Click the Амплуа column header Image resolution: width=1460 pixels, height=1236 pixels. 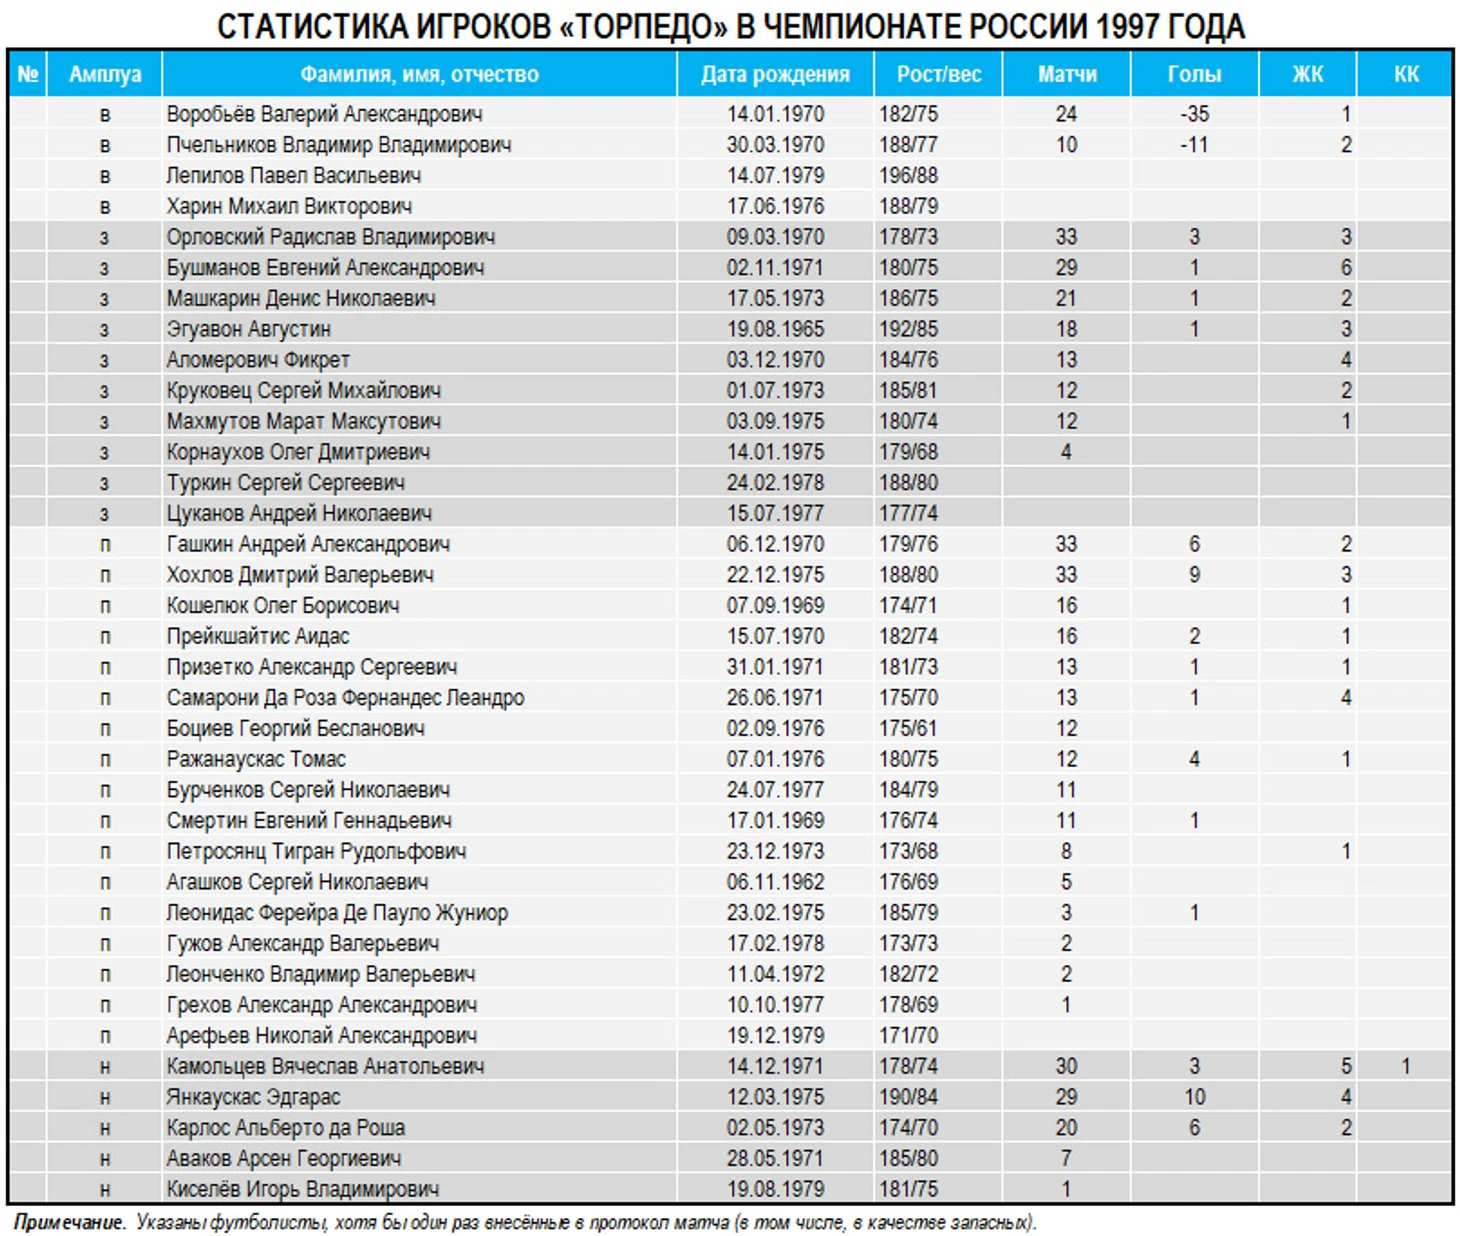[105, 74]
